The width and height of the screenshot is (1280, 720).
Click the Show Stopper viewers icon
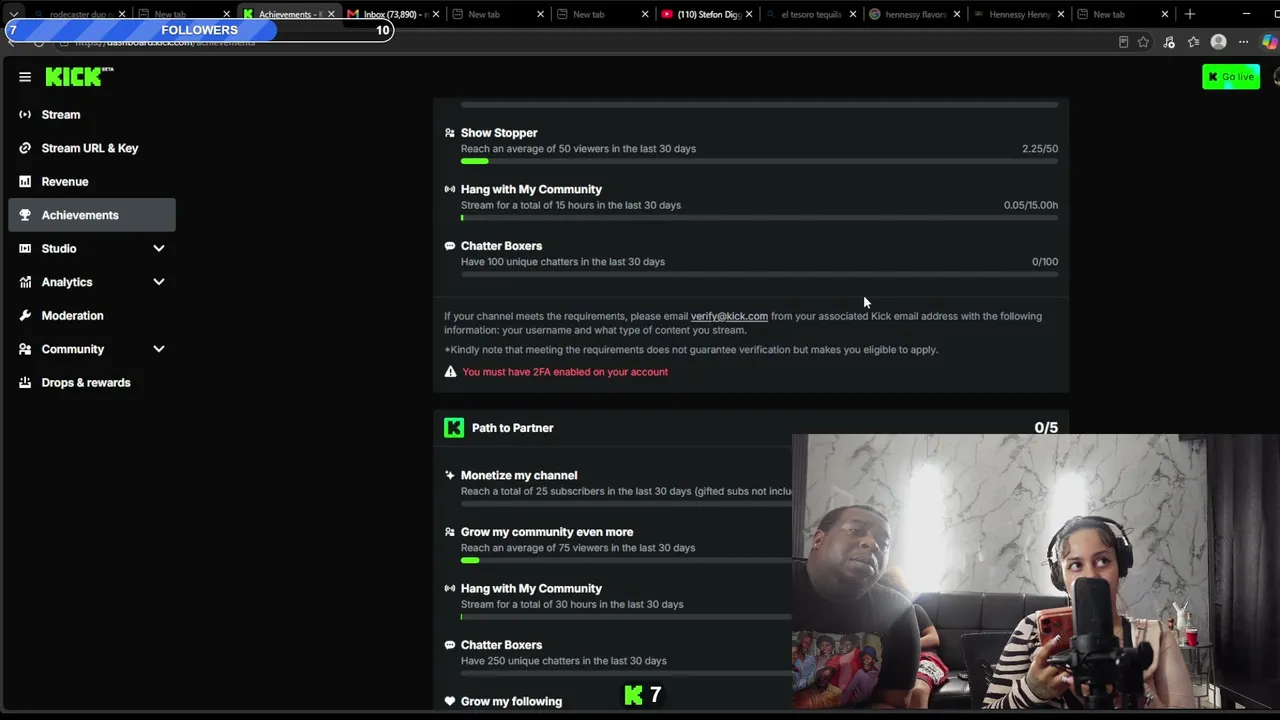(x=450, y=133)
